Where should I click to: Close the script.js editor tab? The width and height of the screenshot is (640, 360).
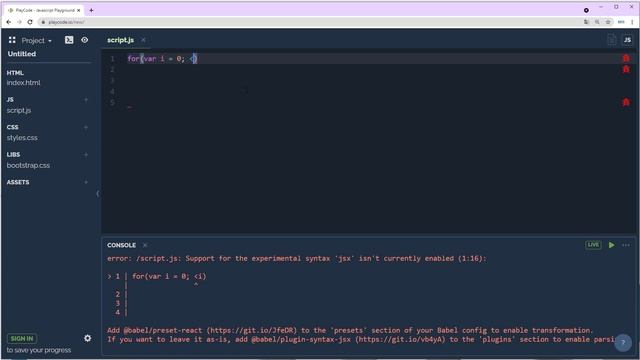(143, 40)
